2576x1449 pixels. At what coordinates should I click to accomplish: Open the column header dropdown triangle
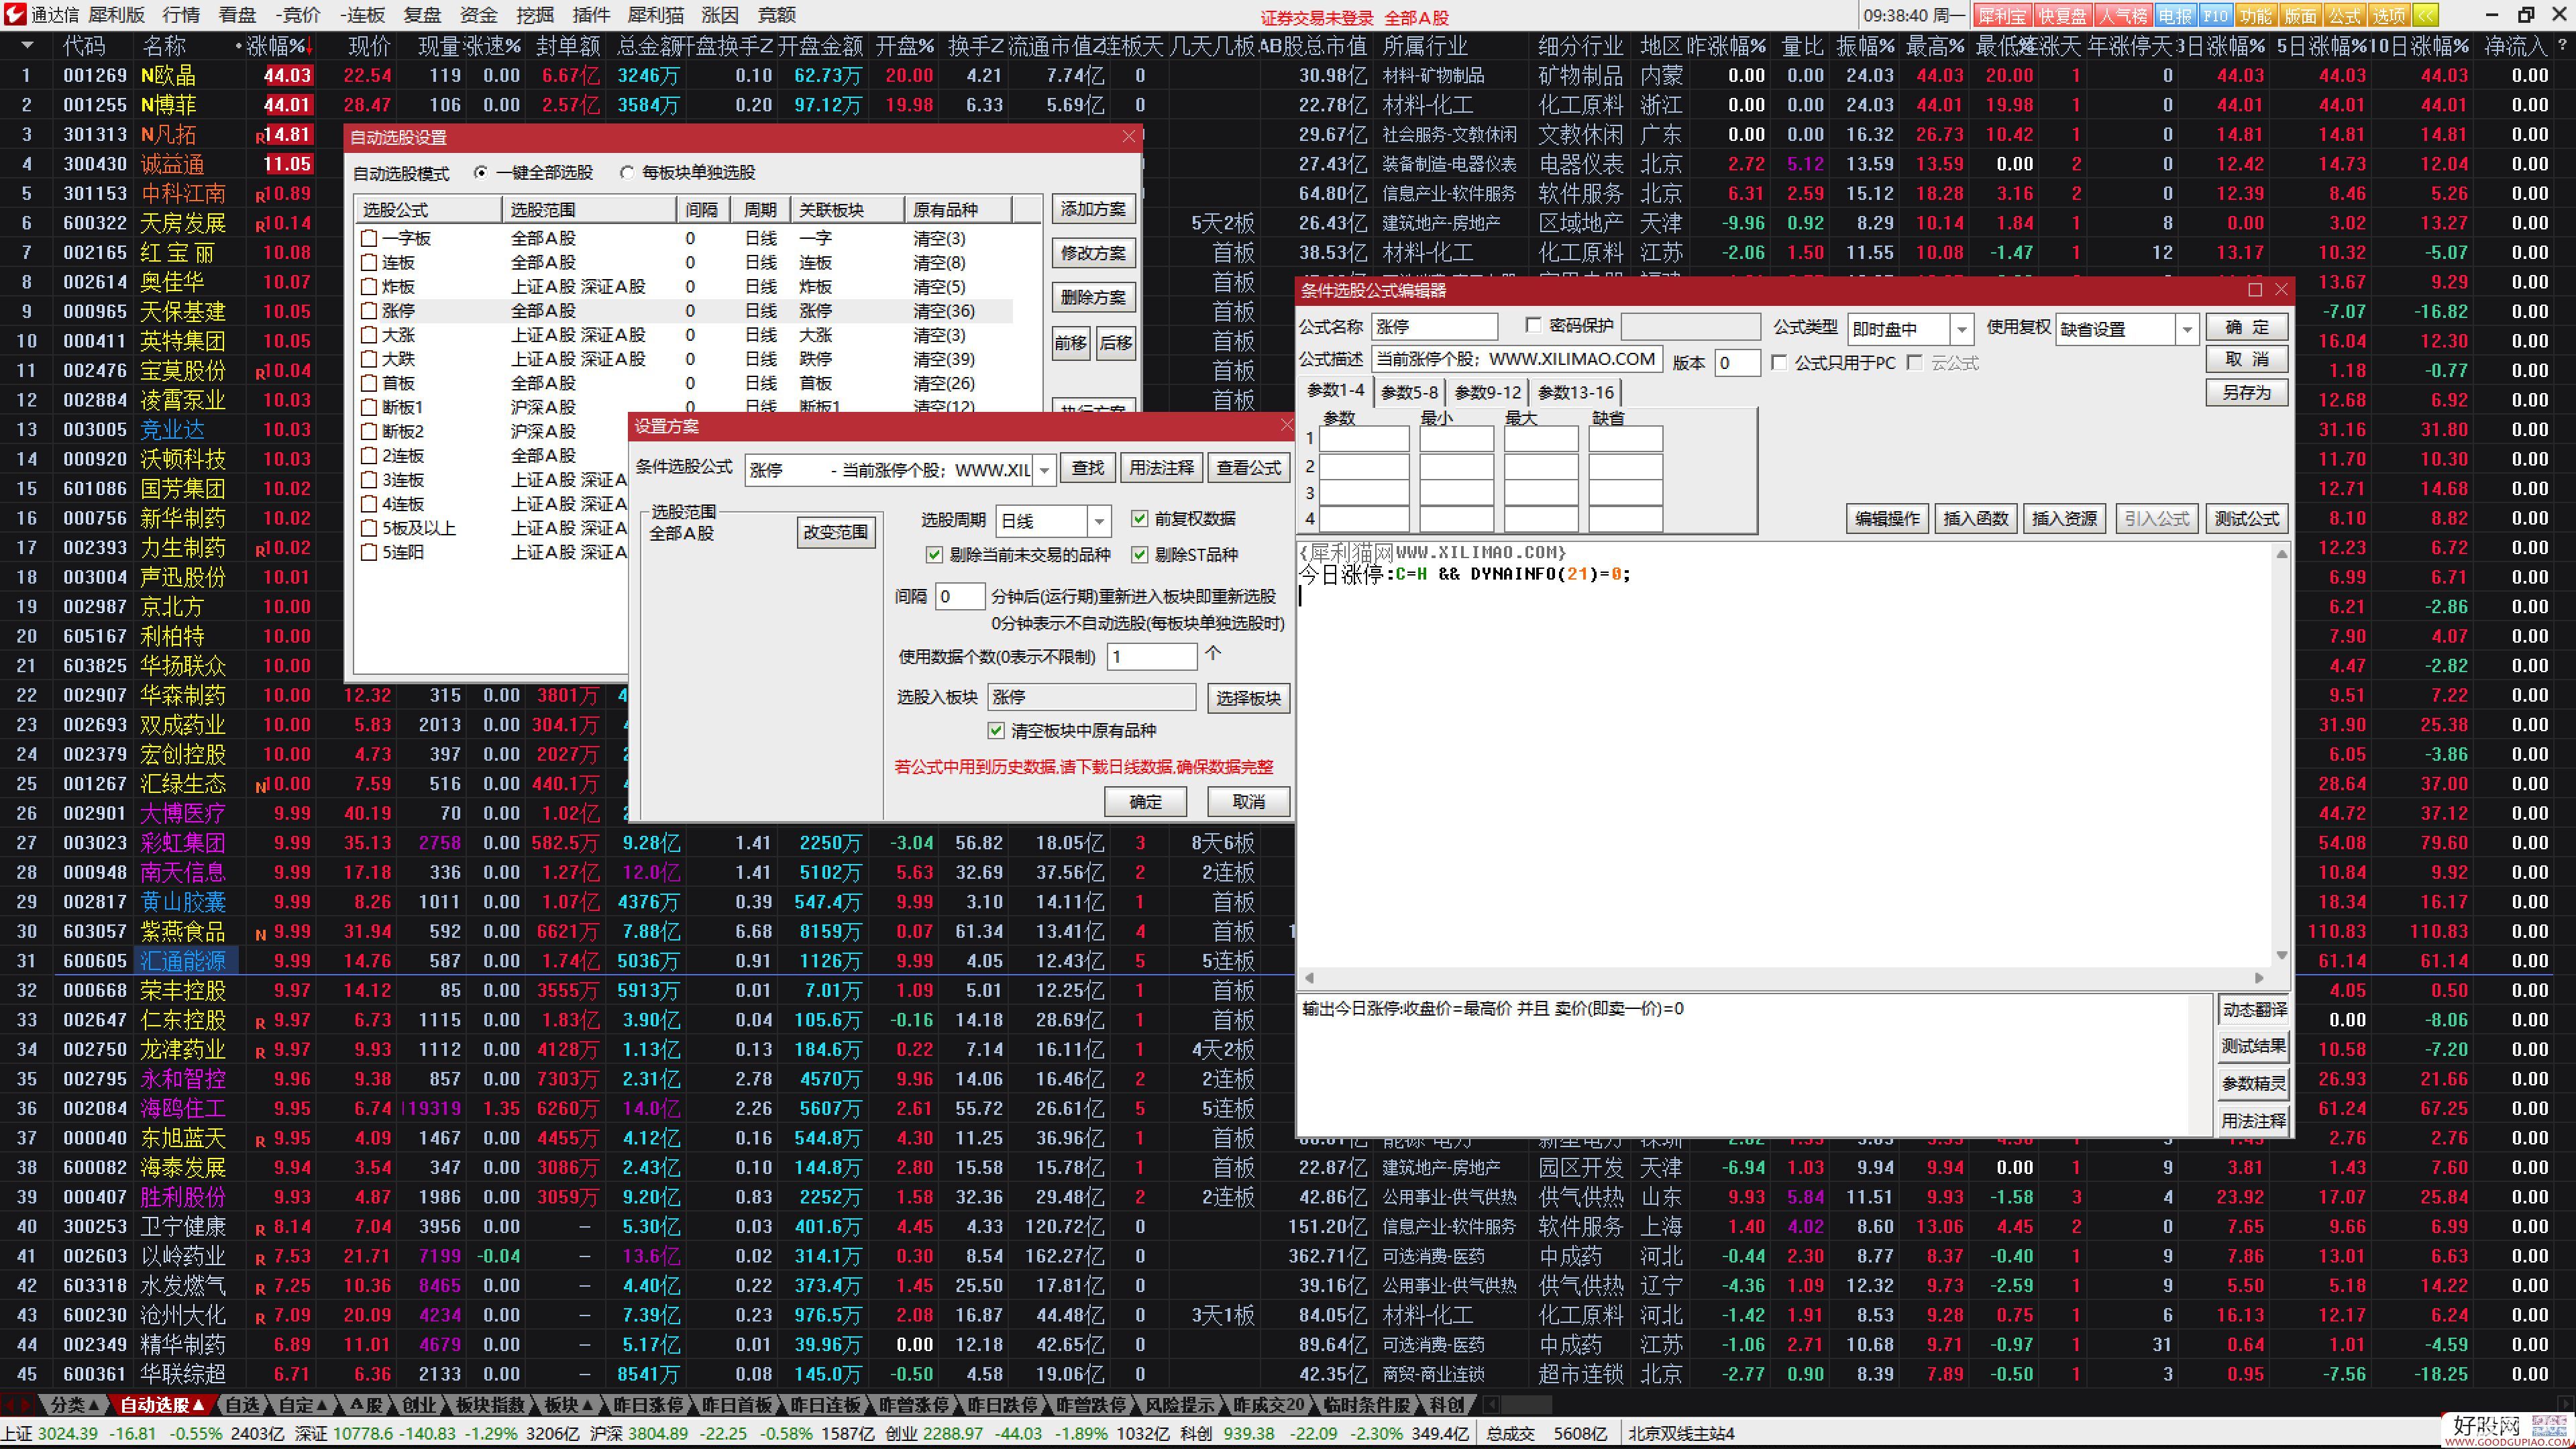[x=27, y=45]
